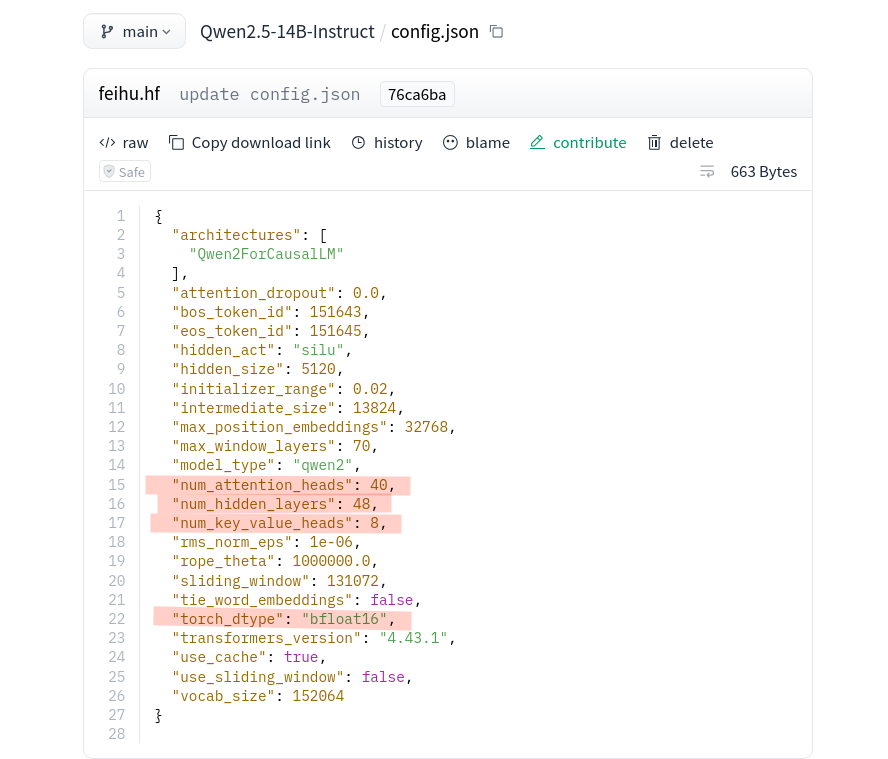Copy the file path with copy icon

click(x=497, y=32)
